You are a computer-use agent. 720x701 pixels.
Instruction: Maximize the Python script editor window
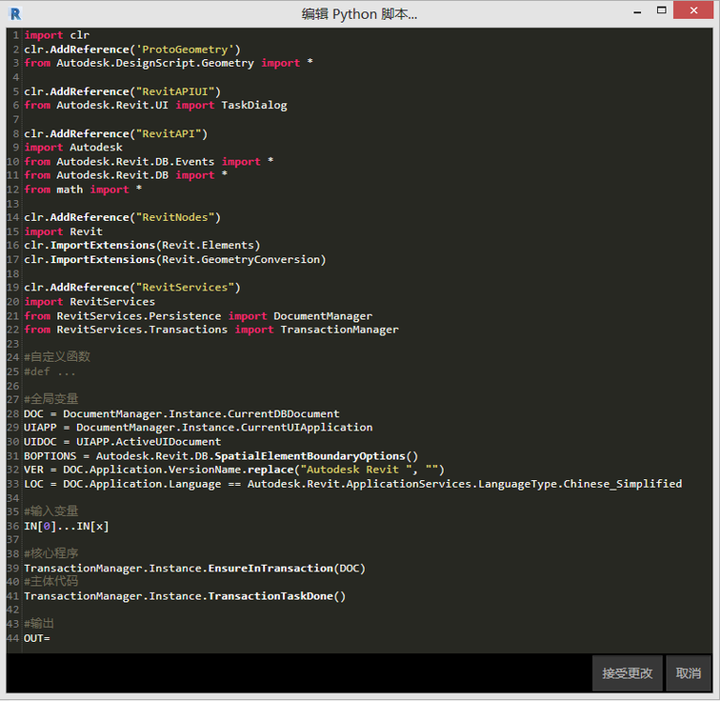click(661, 11)
